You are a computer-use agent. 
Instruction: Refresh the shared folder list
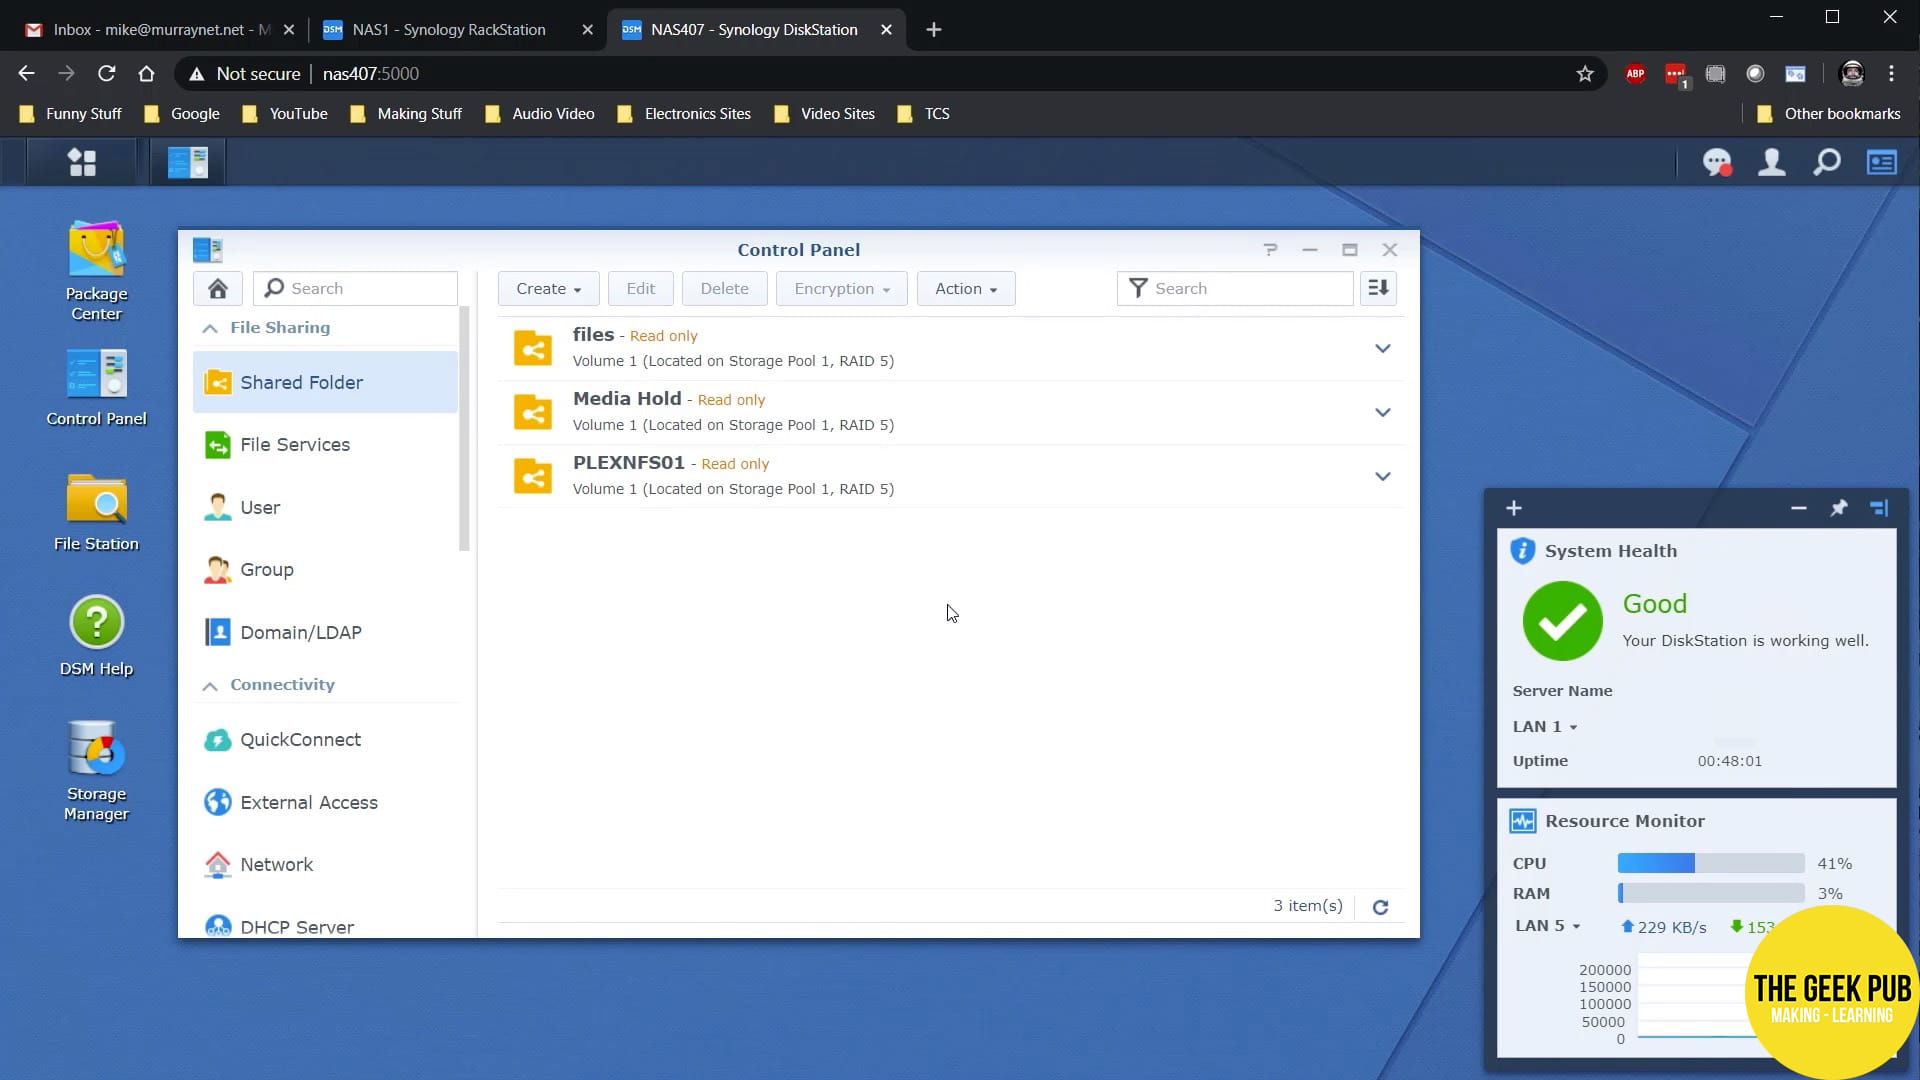(x=1380, y=907)
